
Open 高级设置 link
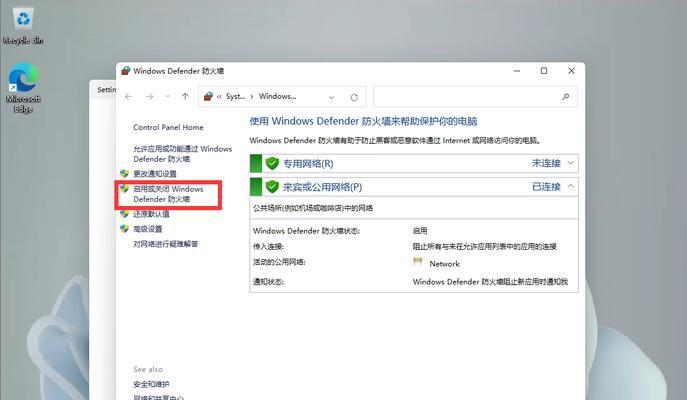click(148, 229)
